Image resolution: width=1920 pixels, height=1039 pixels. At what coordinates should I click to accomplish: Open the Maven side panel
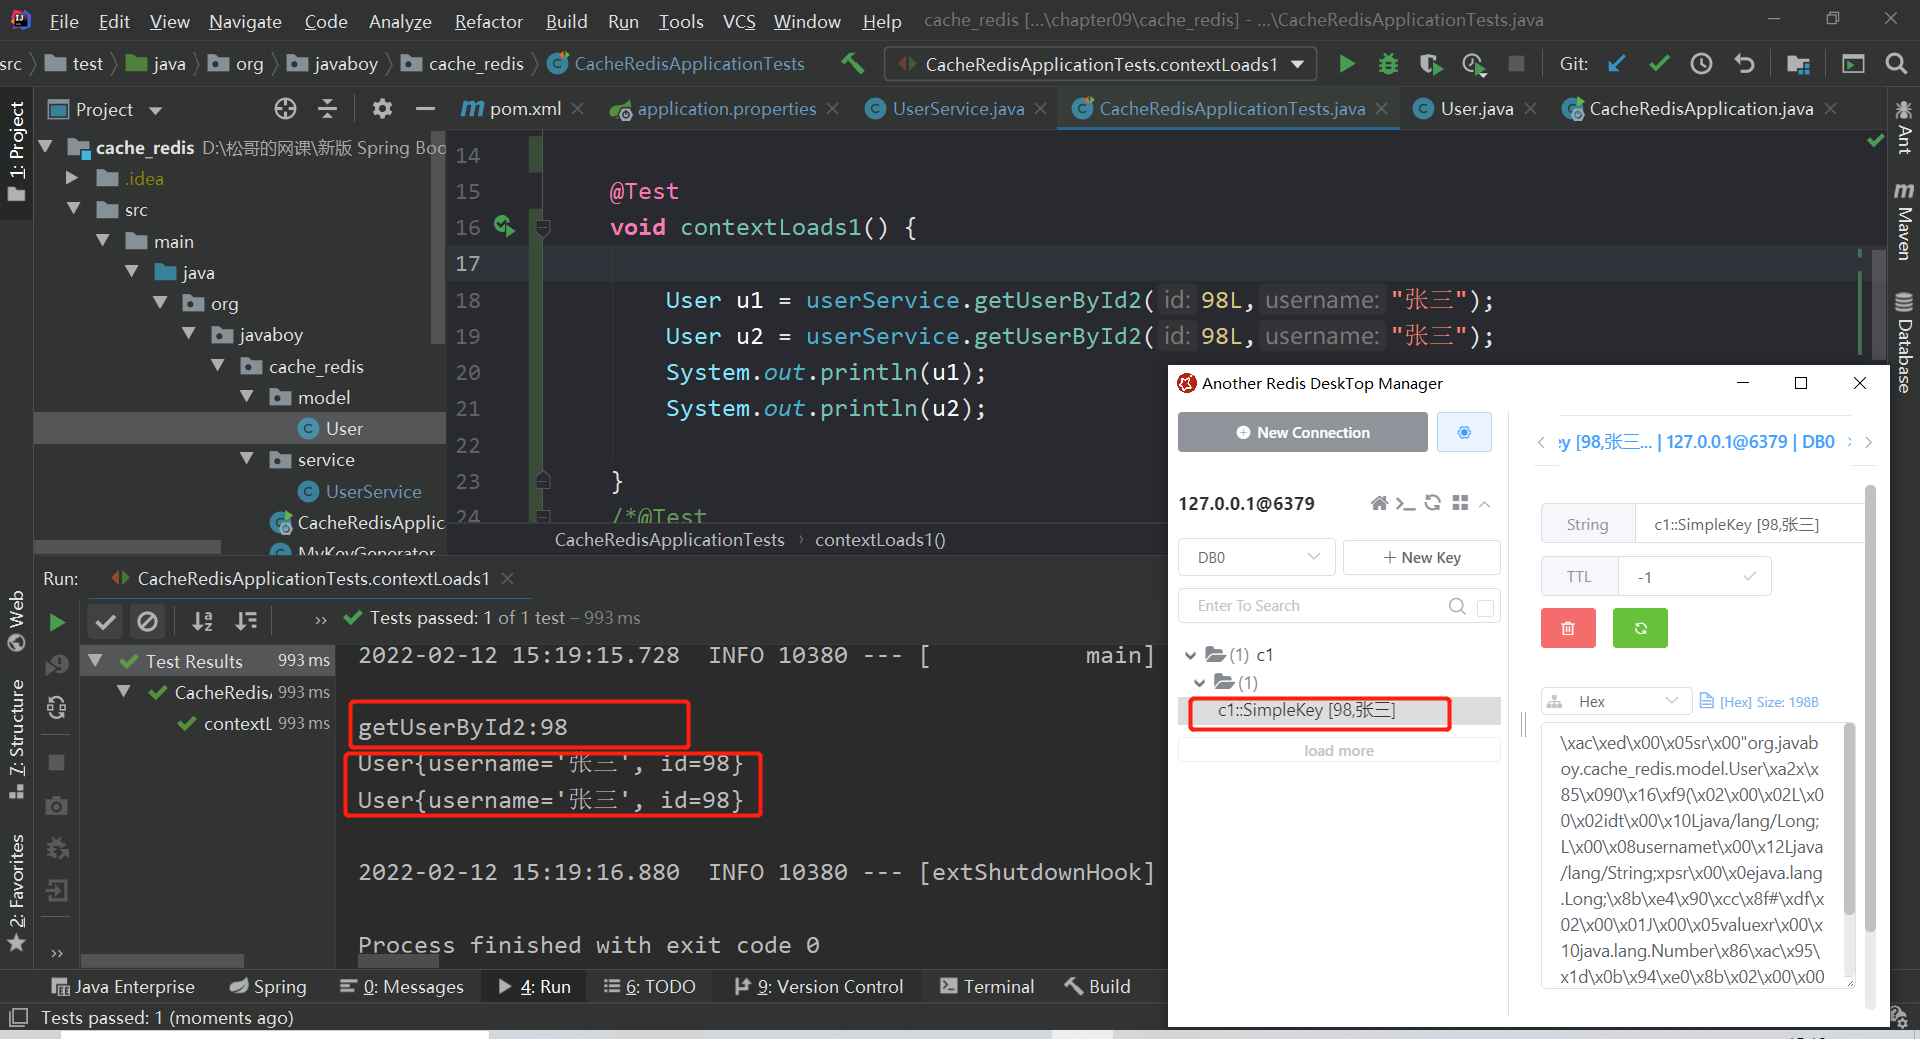pyautogui.click(x=1904, y=221)
